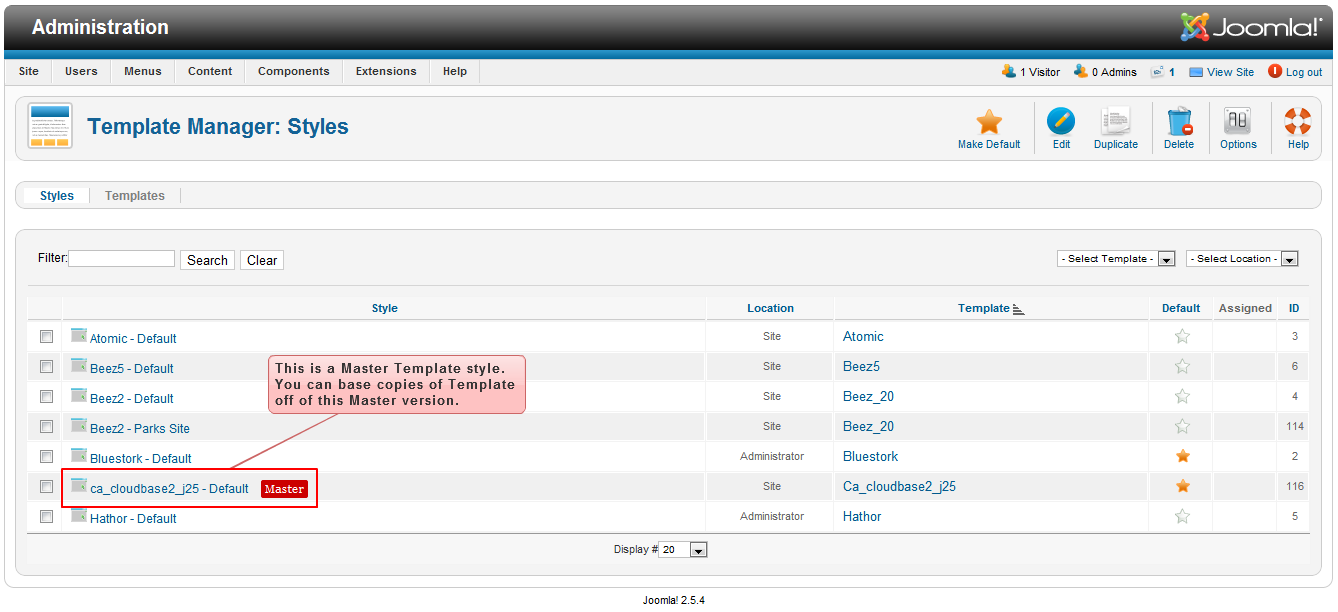Click the 0 Admins icon
Screen dimensions: 1338x612
pos(1081,71)
